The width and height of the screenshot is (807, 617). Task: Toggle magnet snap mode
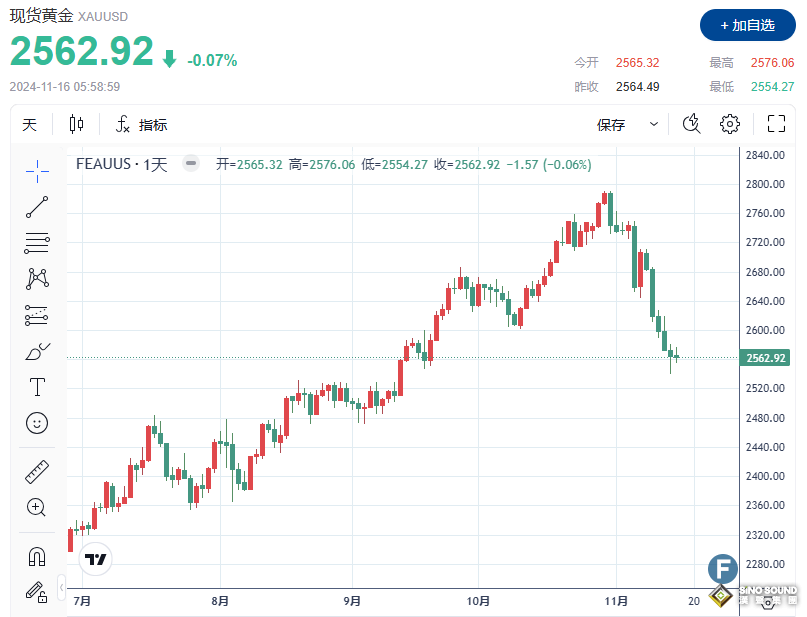click(x=37, y=556)
